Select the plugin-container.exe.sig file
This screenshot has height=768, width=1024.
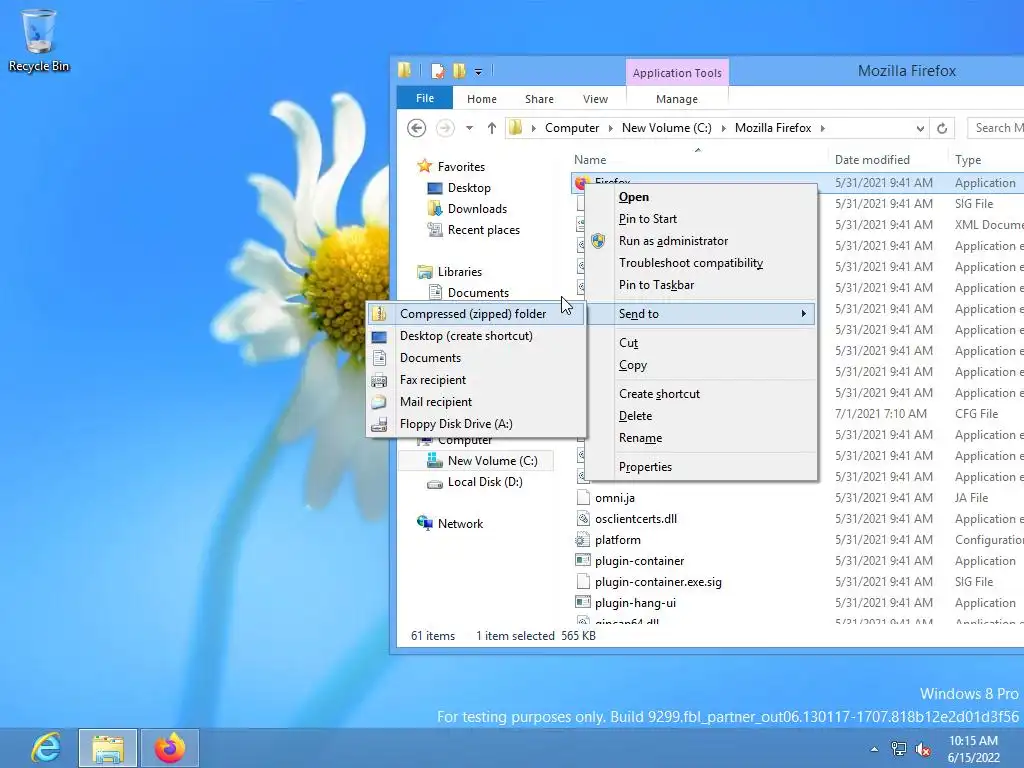pos(658,582)
